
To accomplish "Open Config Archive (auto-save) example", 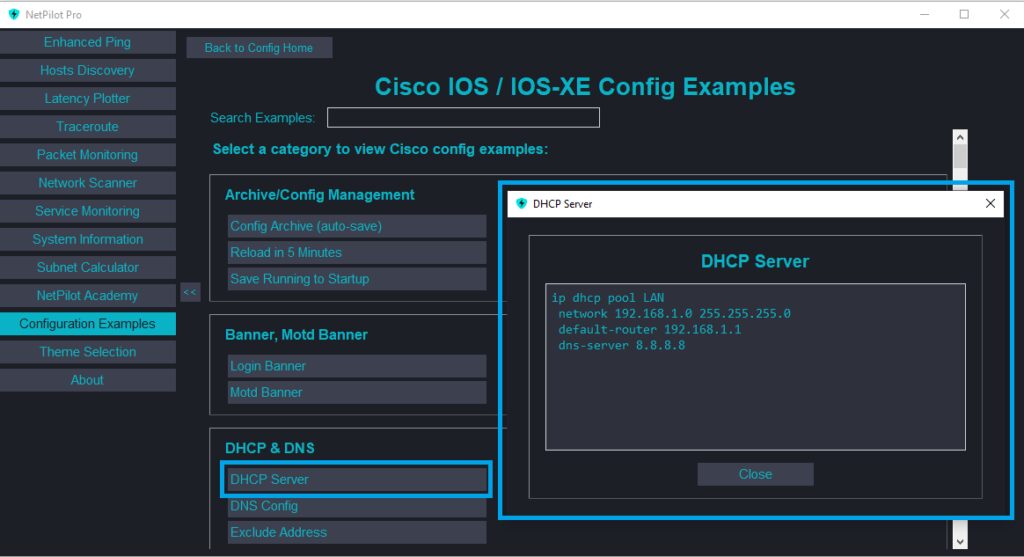I will pyautogui.click(x=357, y=226).
